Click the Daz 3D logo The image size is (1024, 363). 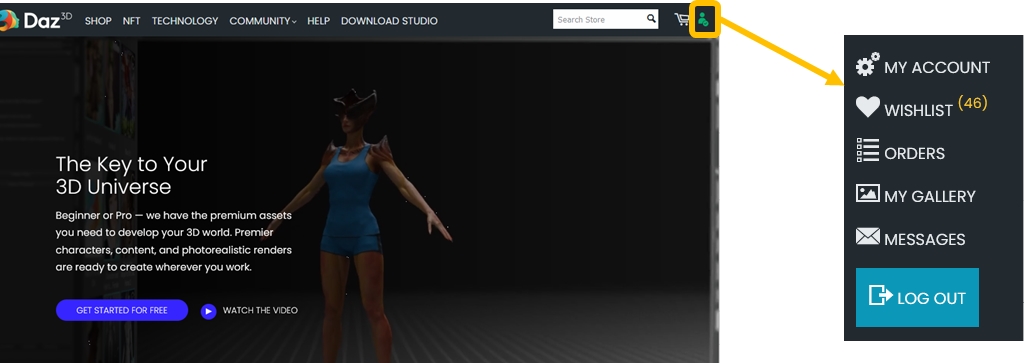pos(36,20)
